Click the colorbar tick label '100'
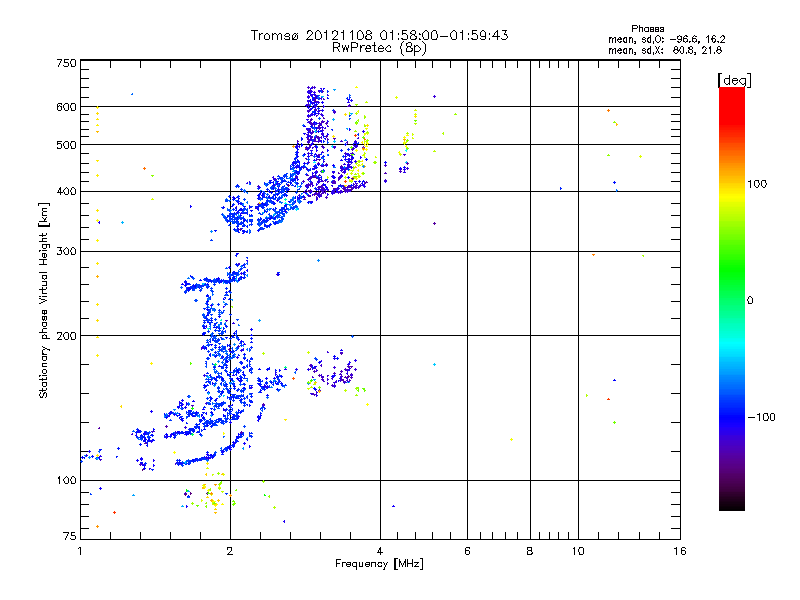Viewport: 800px width, 600px height. click(x=757, y=184)
